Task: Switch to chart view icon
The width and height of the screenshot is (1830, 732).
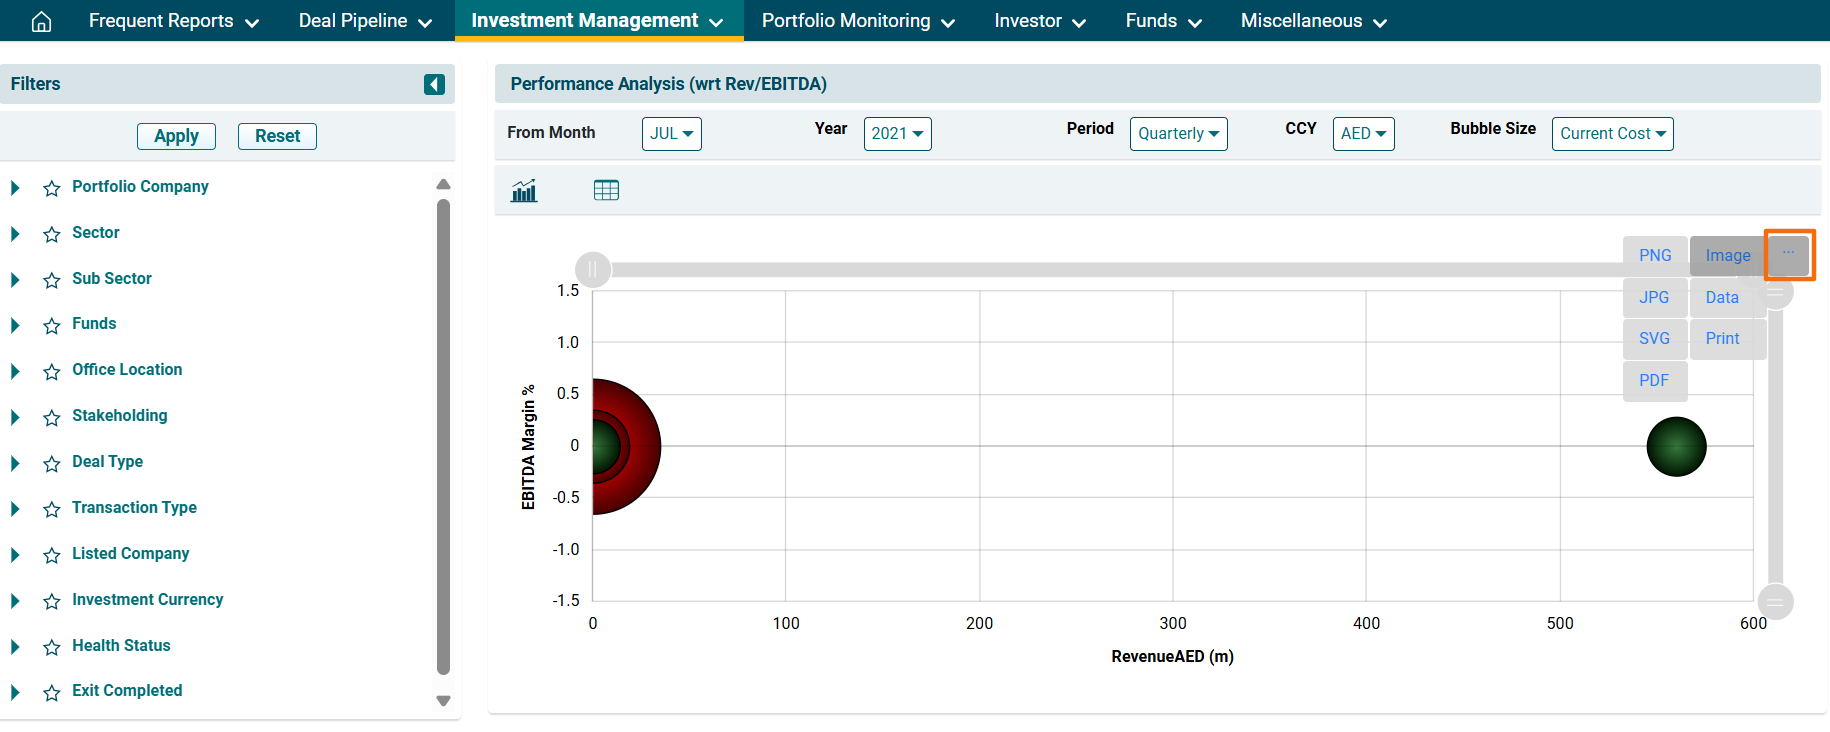Action: (x=524, y=190)
